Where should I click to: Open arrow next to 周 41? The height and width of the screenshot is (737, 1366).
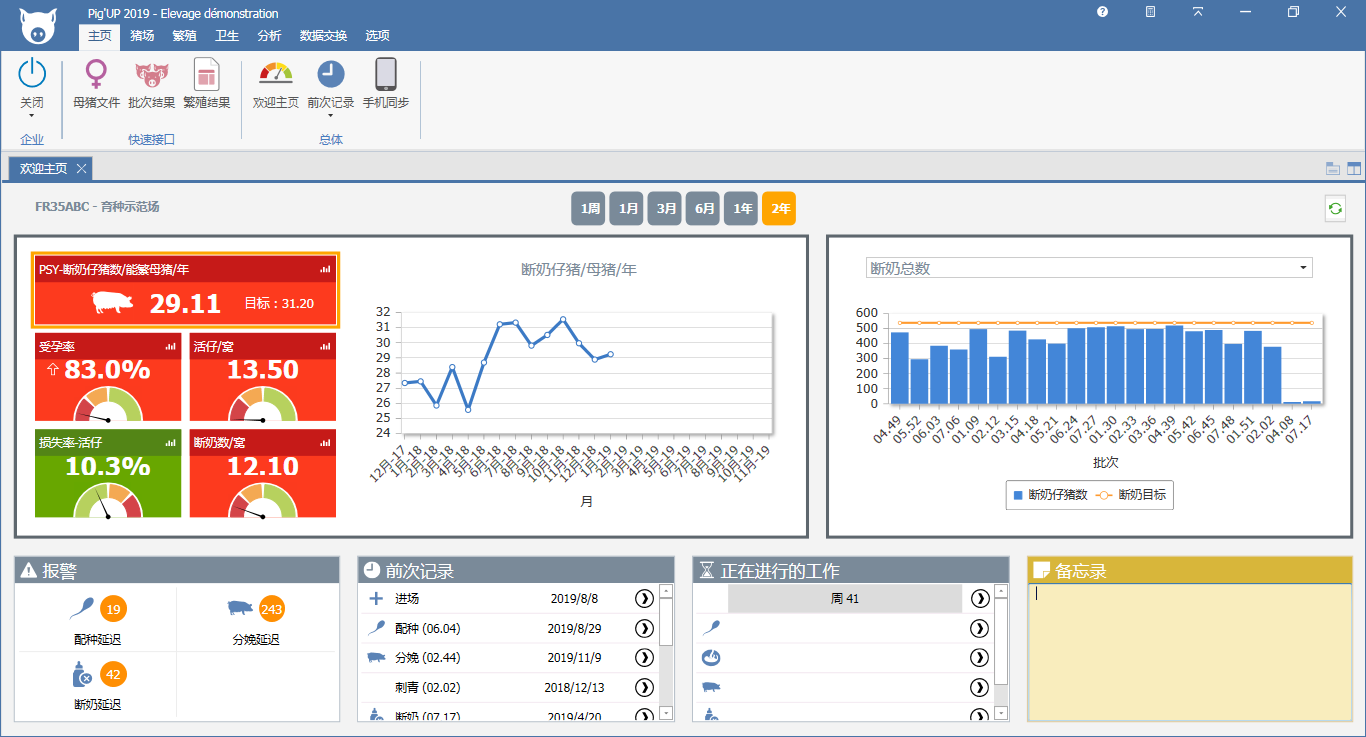pos(980,598)
